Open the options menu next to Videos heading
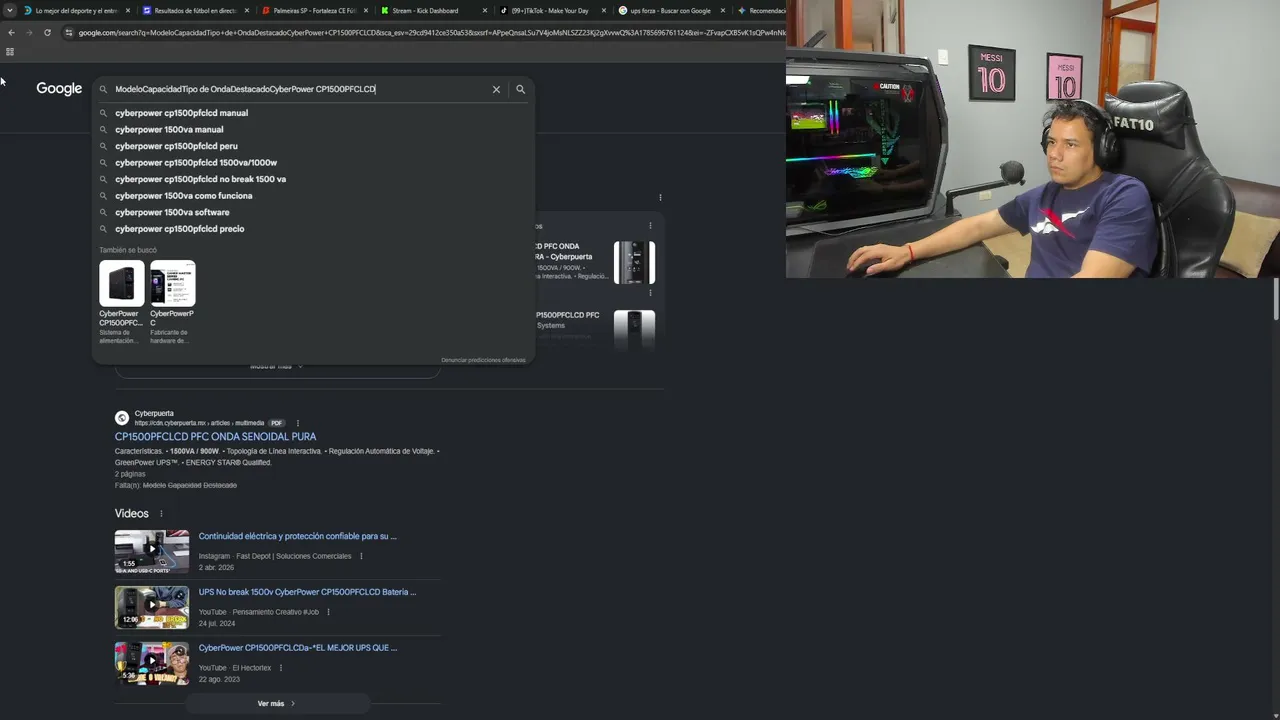1280x720 pixels. 161,514
